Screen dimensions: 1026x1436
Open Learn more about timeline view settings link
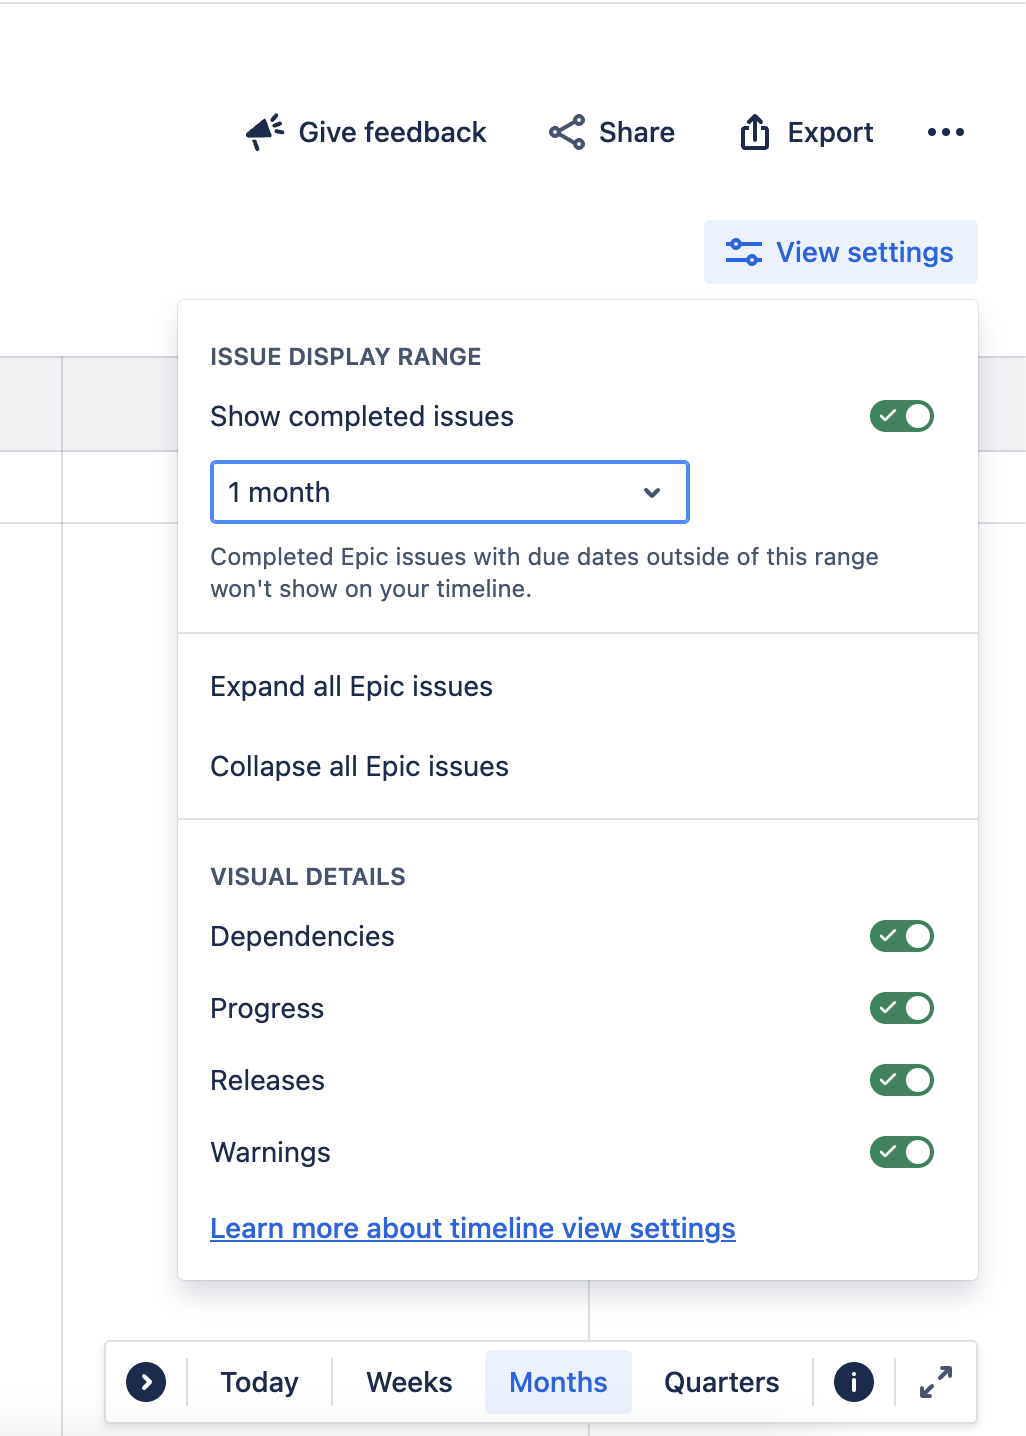472,1228
